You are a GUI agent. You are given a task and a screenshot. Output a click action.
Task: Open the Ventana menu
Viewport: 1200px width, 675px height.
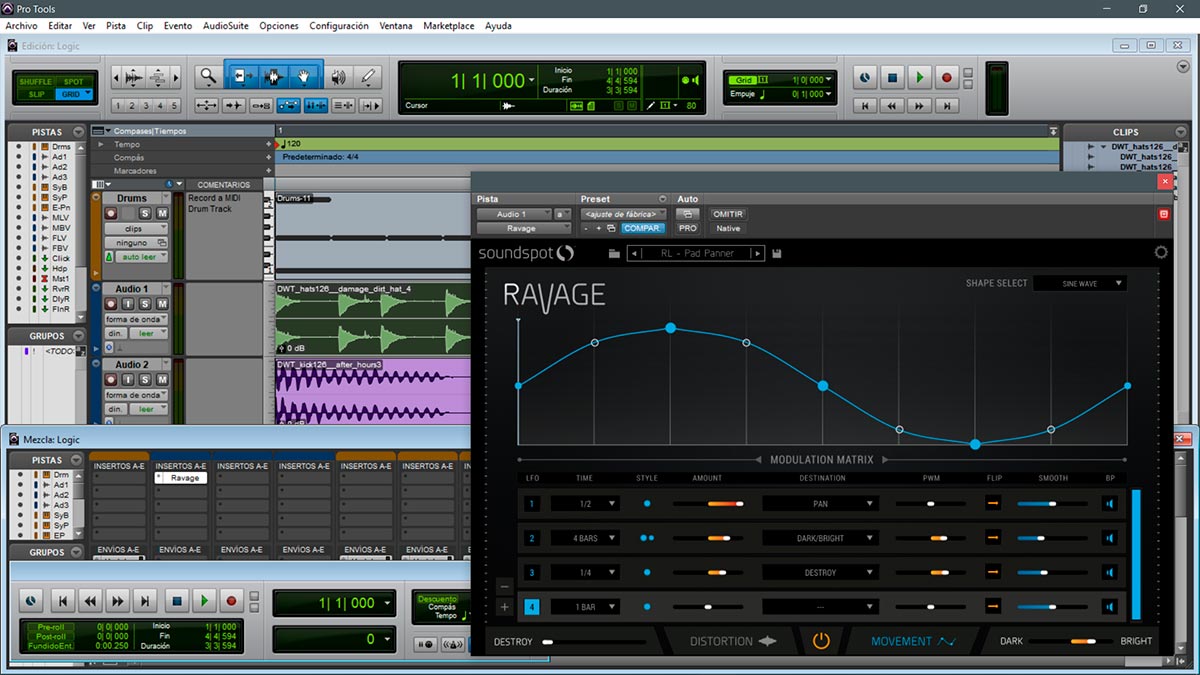point(396,26)
